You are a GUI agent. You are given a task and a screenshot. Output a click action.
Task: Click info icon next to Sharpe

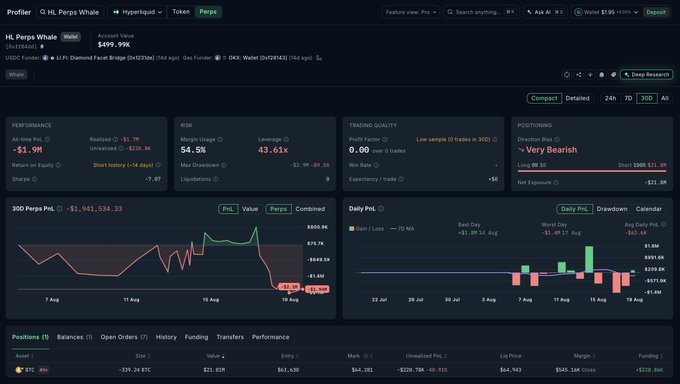[34, 179]
